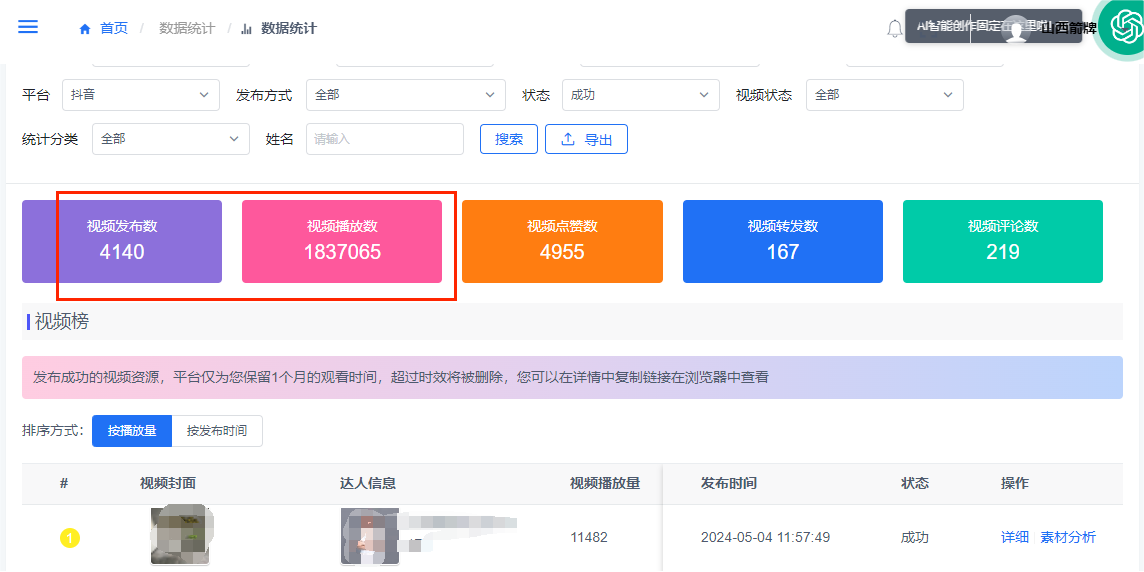Click the 视频发布数 purple card

[x=122, y=241]
